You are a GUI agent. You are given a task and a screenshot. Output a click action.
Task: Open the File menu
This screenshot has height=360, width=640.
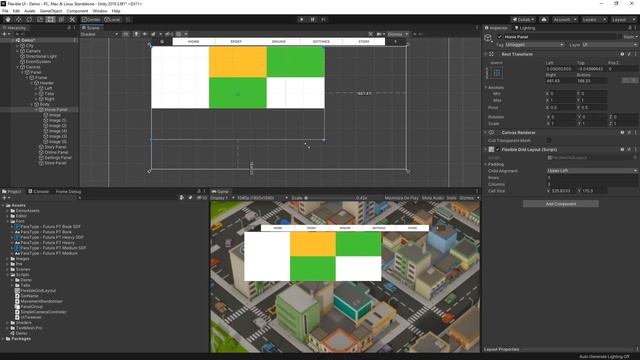point(5,11)
